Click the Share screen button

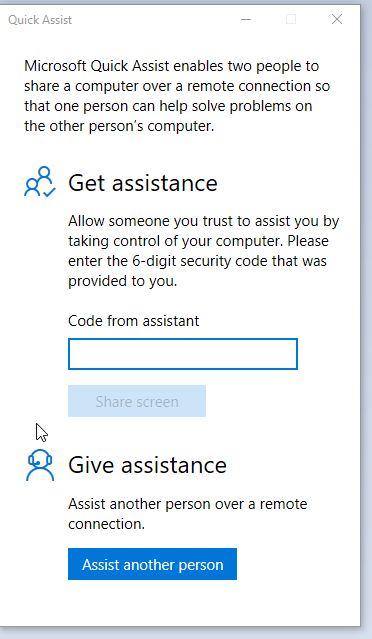coord(137,401)
